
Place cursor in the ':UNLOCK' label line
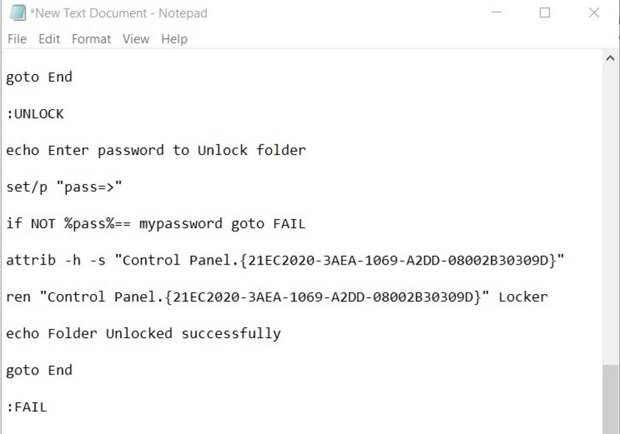pyautogui.click(x=35, y=114)
